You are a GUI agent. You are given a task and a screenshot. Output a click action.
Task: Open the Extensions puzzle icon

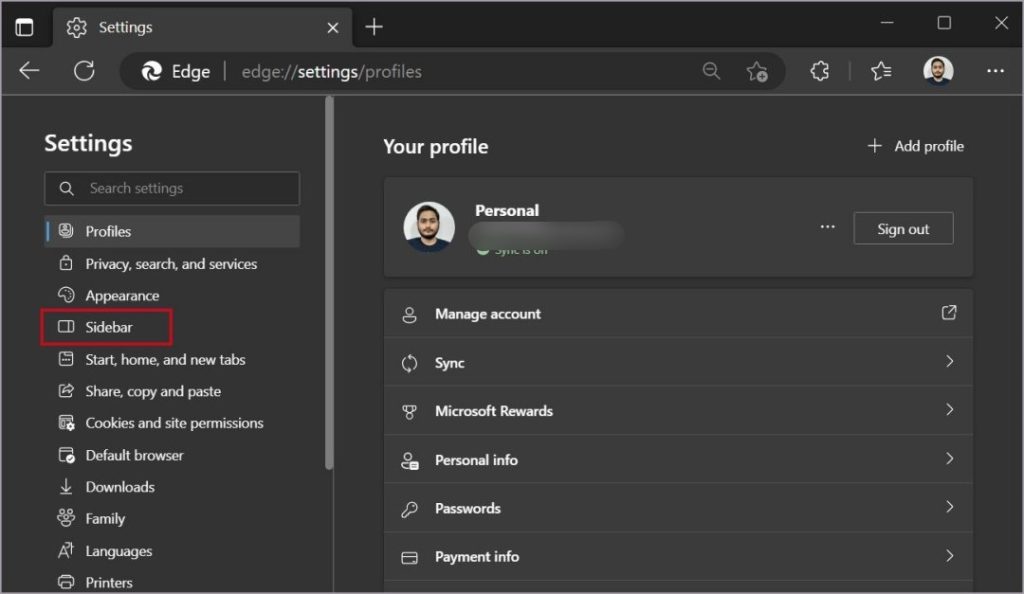tap(820, 70)
